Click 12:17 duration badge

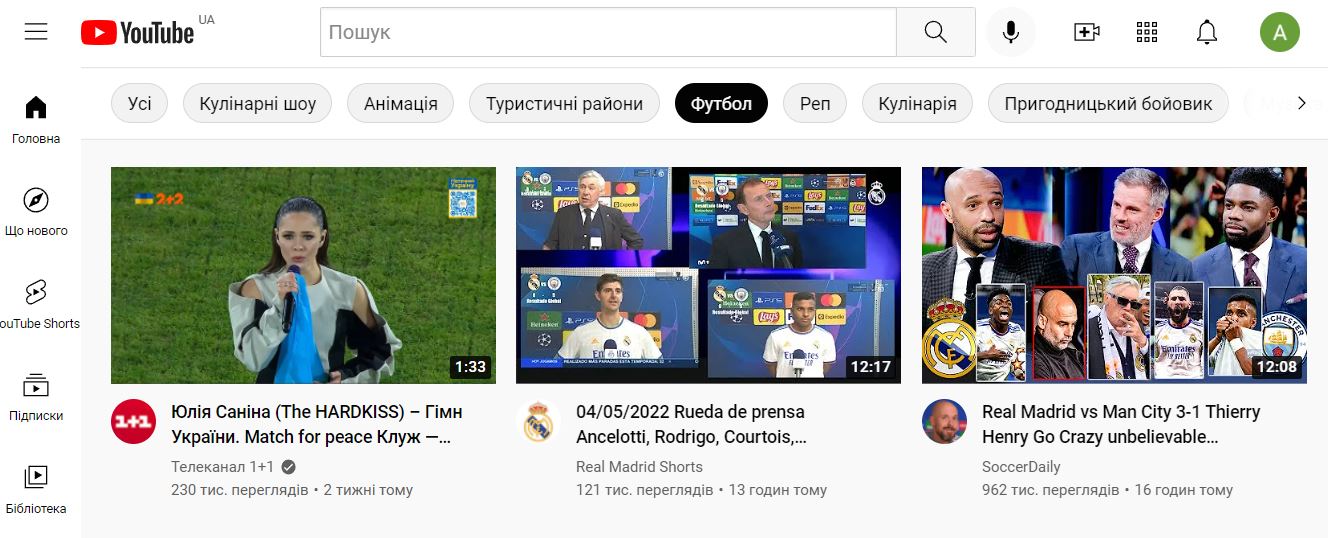pyautogui.click(x=871, y=367)
